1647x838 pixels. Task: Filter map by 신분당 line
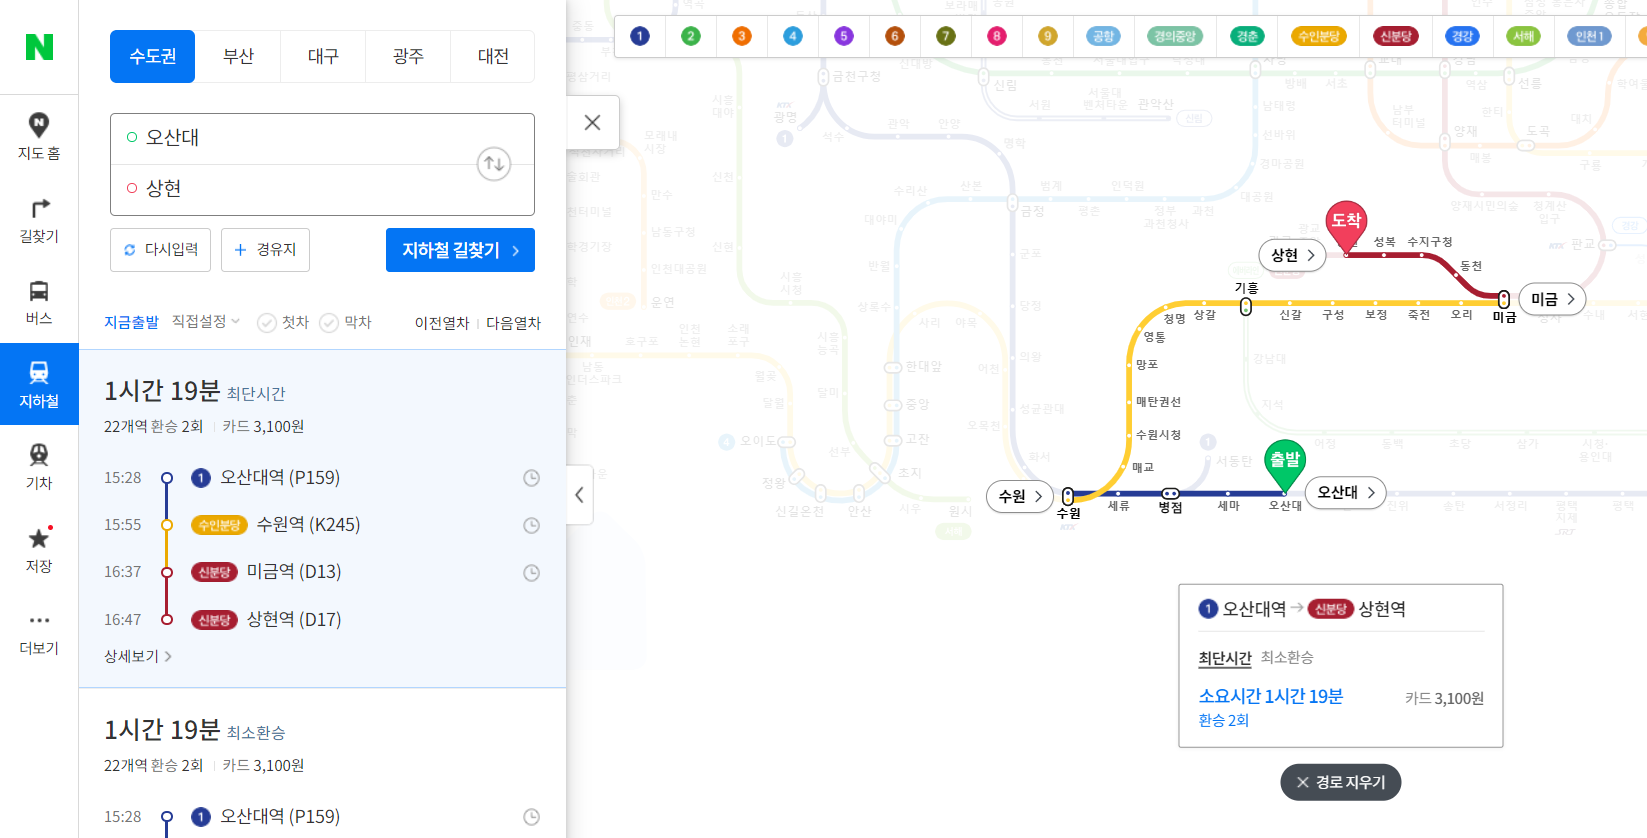pyautogui.click(x=1395, y=36)
